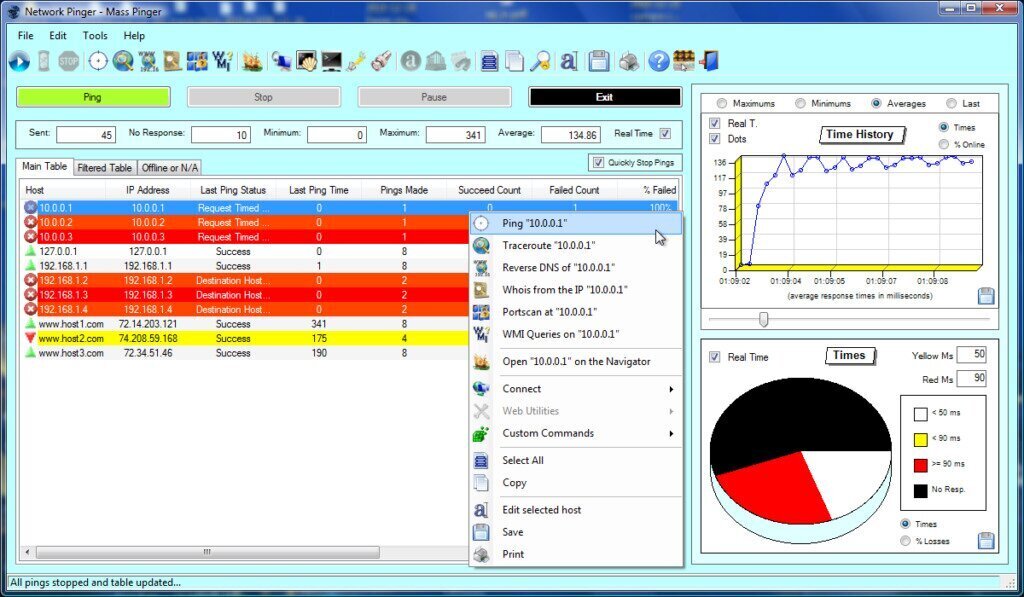This screenshot has height=597, width=1024.
Task: Click the Red Ms input field
Action: [x=972, y=378]
